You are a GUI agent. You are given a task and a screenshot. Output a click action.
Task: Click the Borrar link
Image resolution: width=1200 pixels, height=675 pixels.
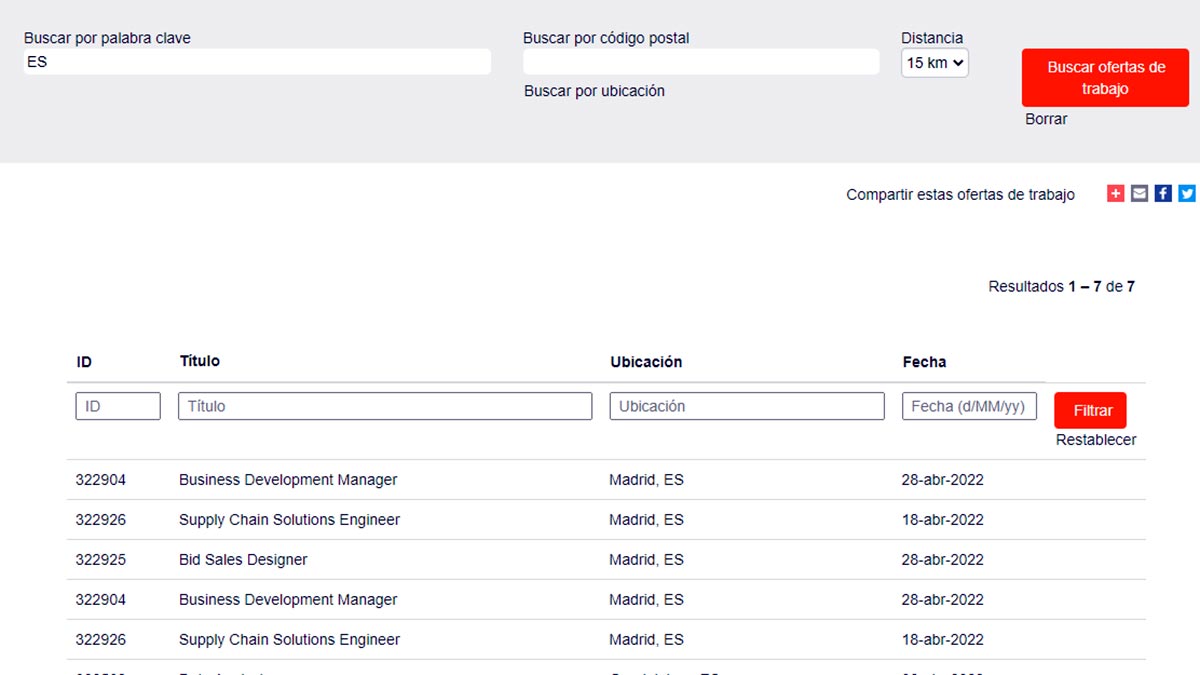click(x=1046, y=119)
